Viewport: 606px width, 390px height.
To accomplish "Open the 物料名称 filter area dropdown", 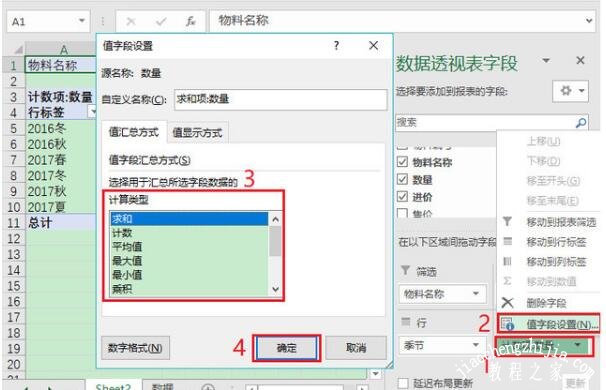I will 476,294.
